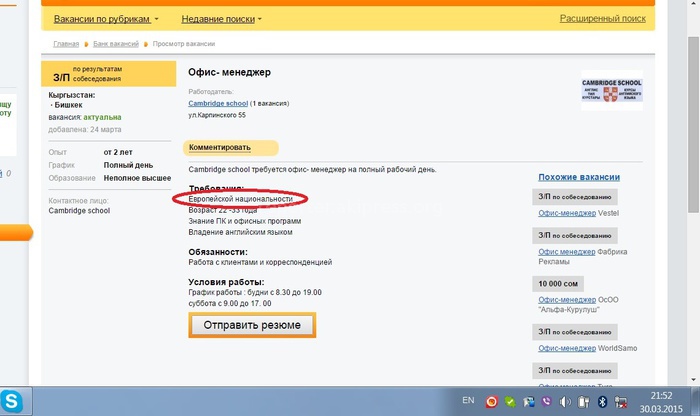Open Skype from the taskbar

click(12, 402)
